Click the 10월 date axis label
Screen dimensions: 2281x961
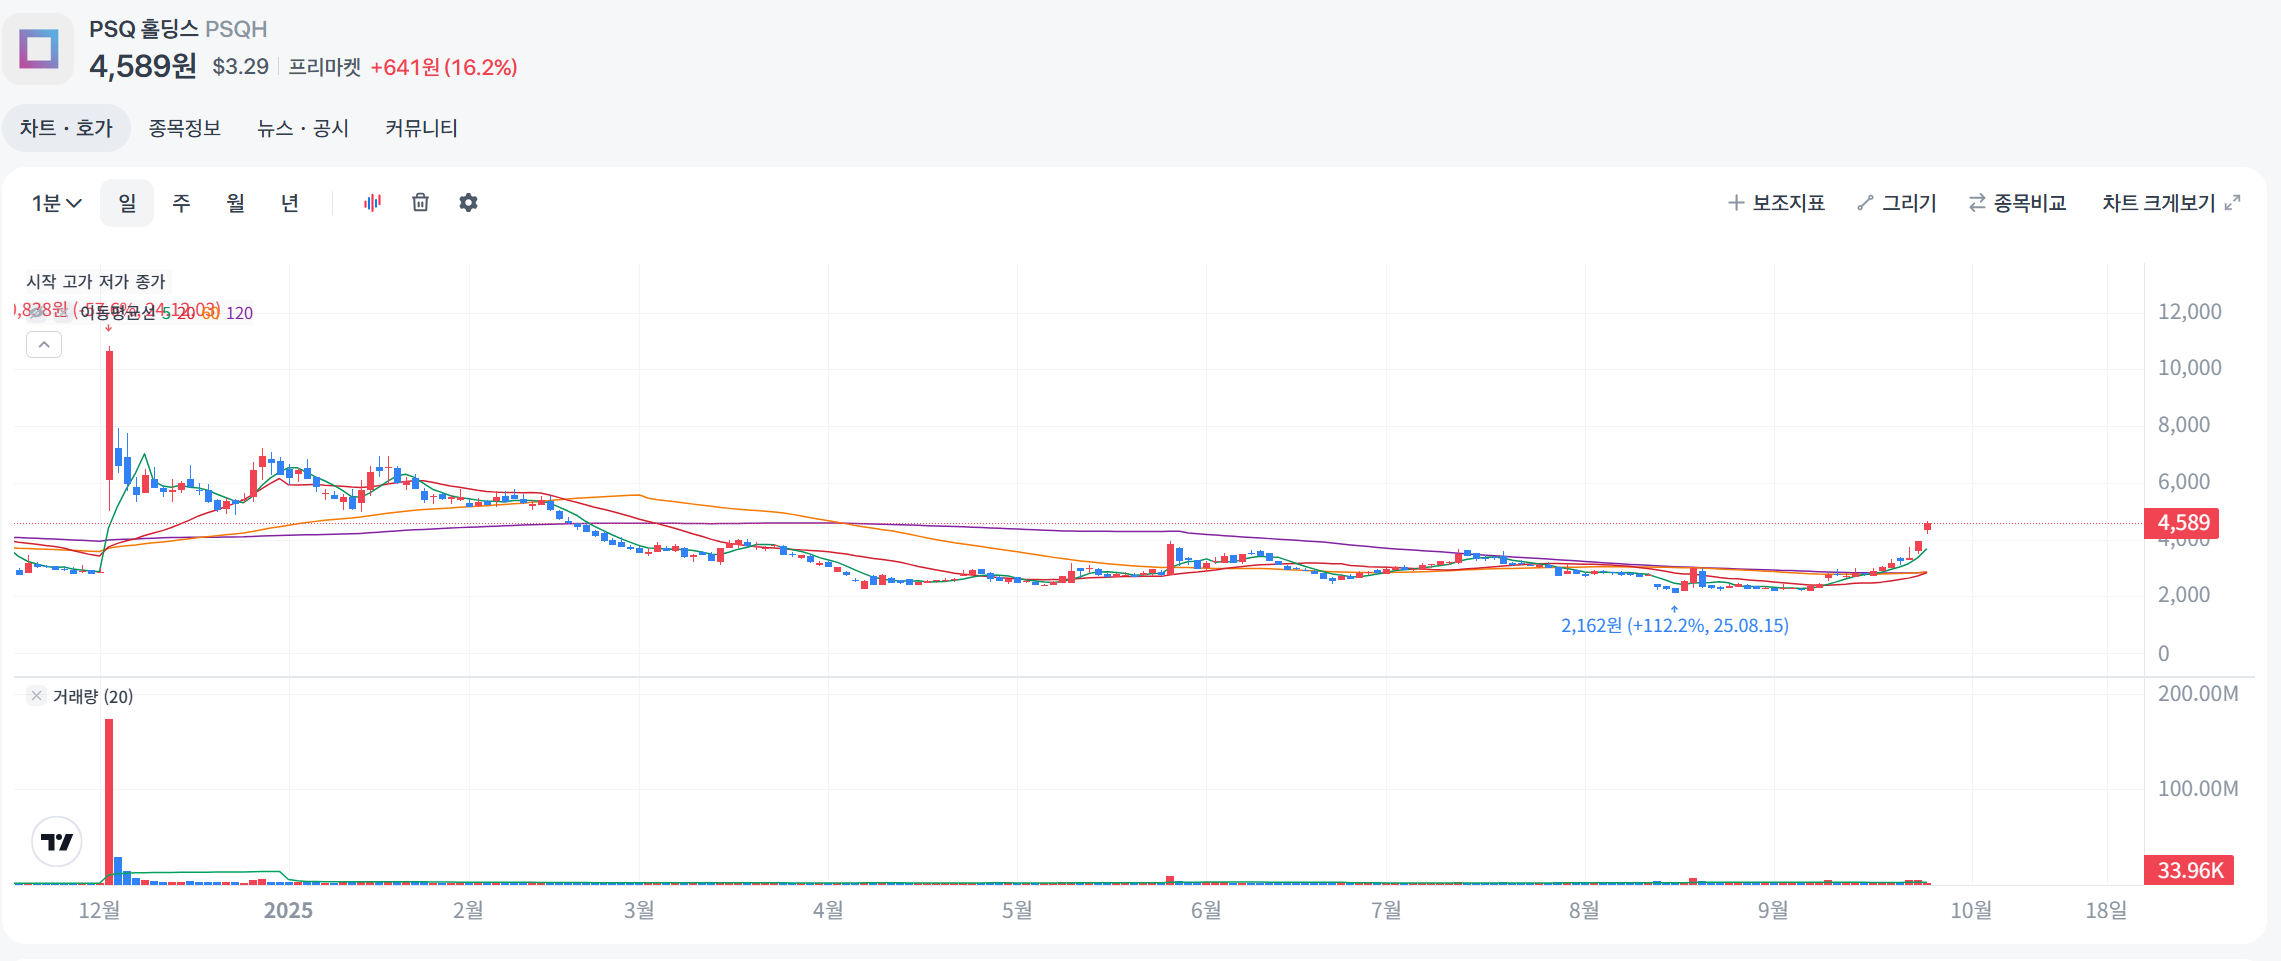click(x=1971, y=910)
